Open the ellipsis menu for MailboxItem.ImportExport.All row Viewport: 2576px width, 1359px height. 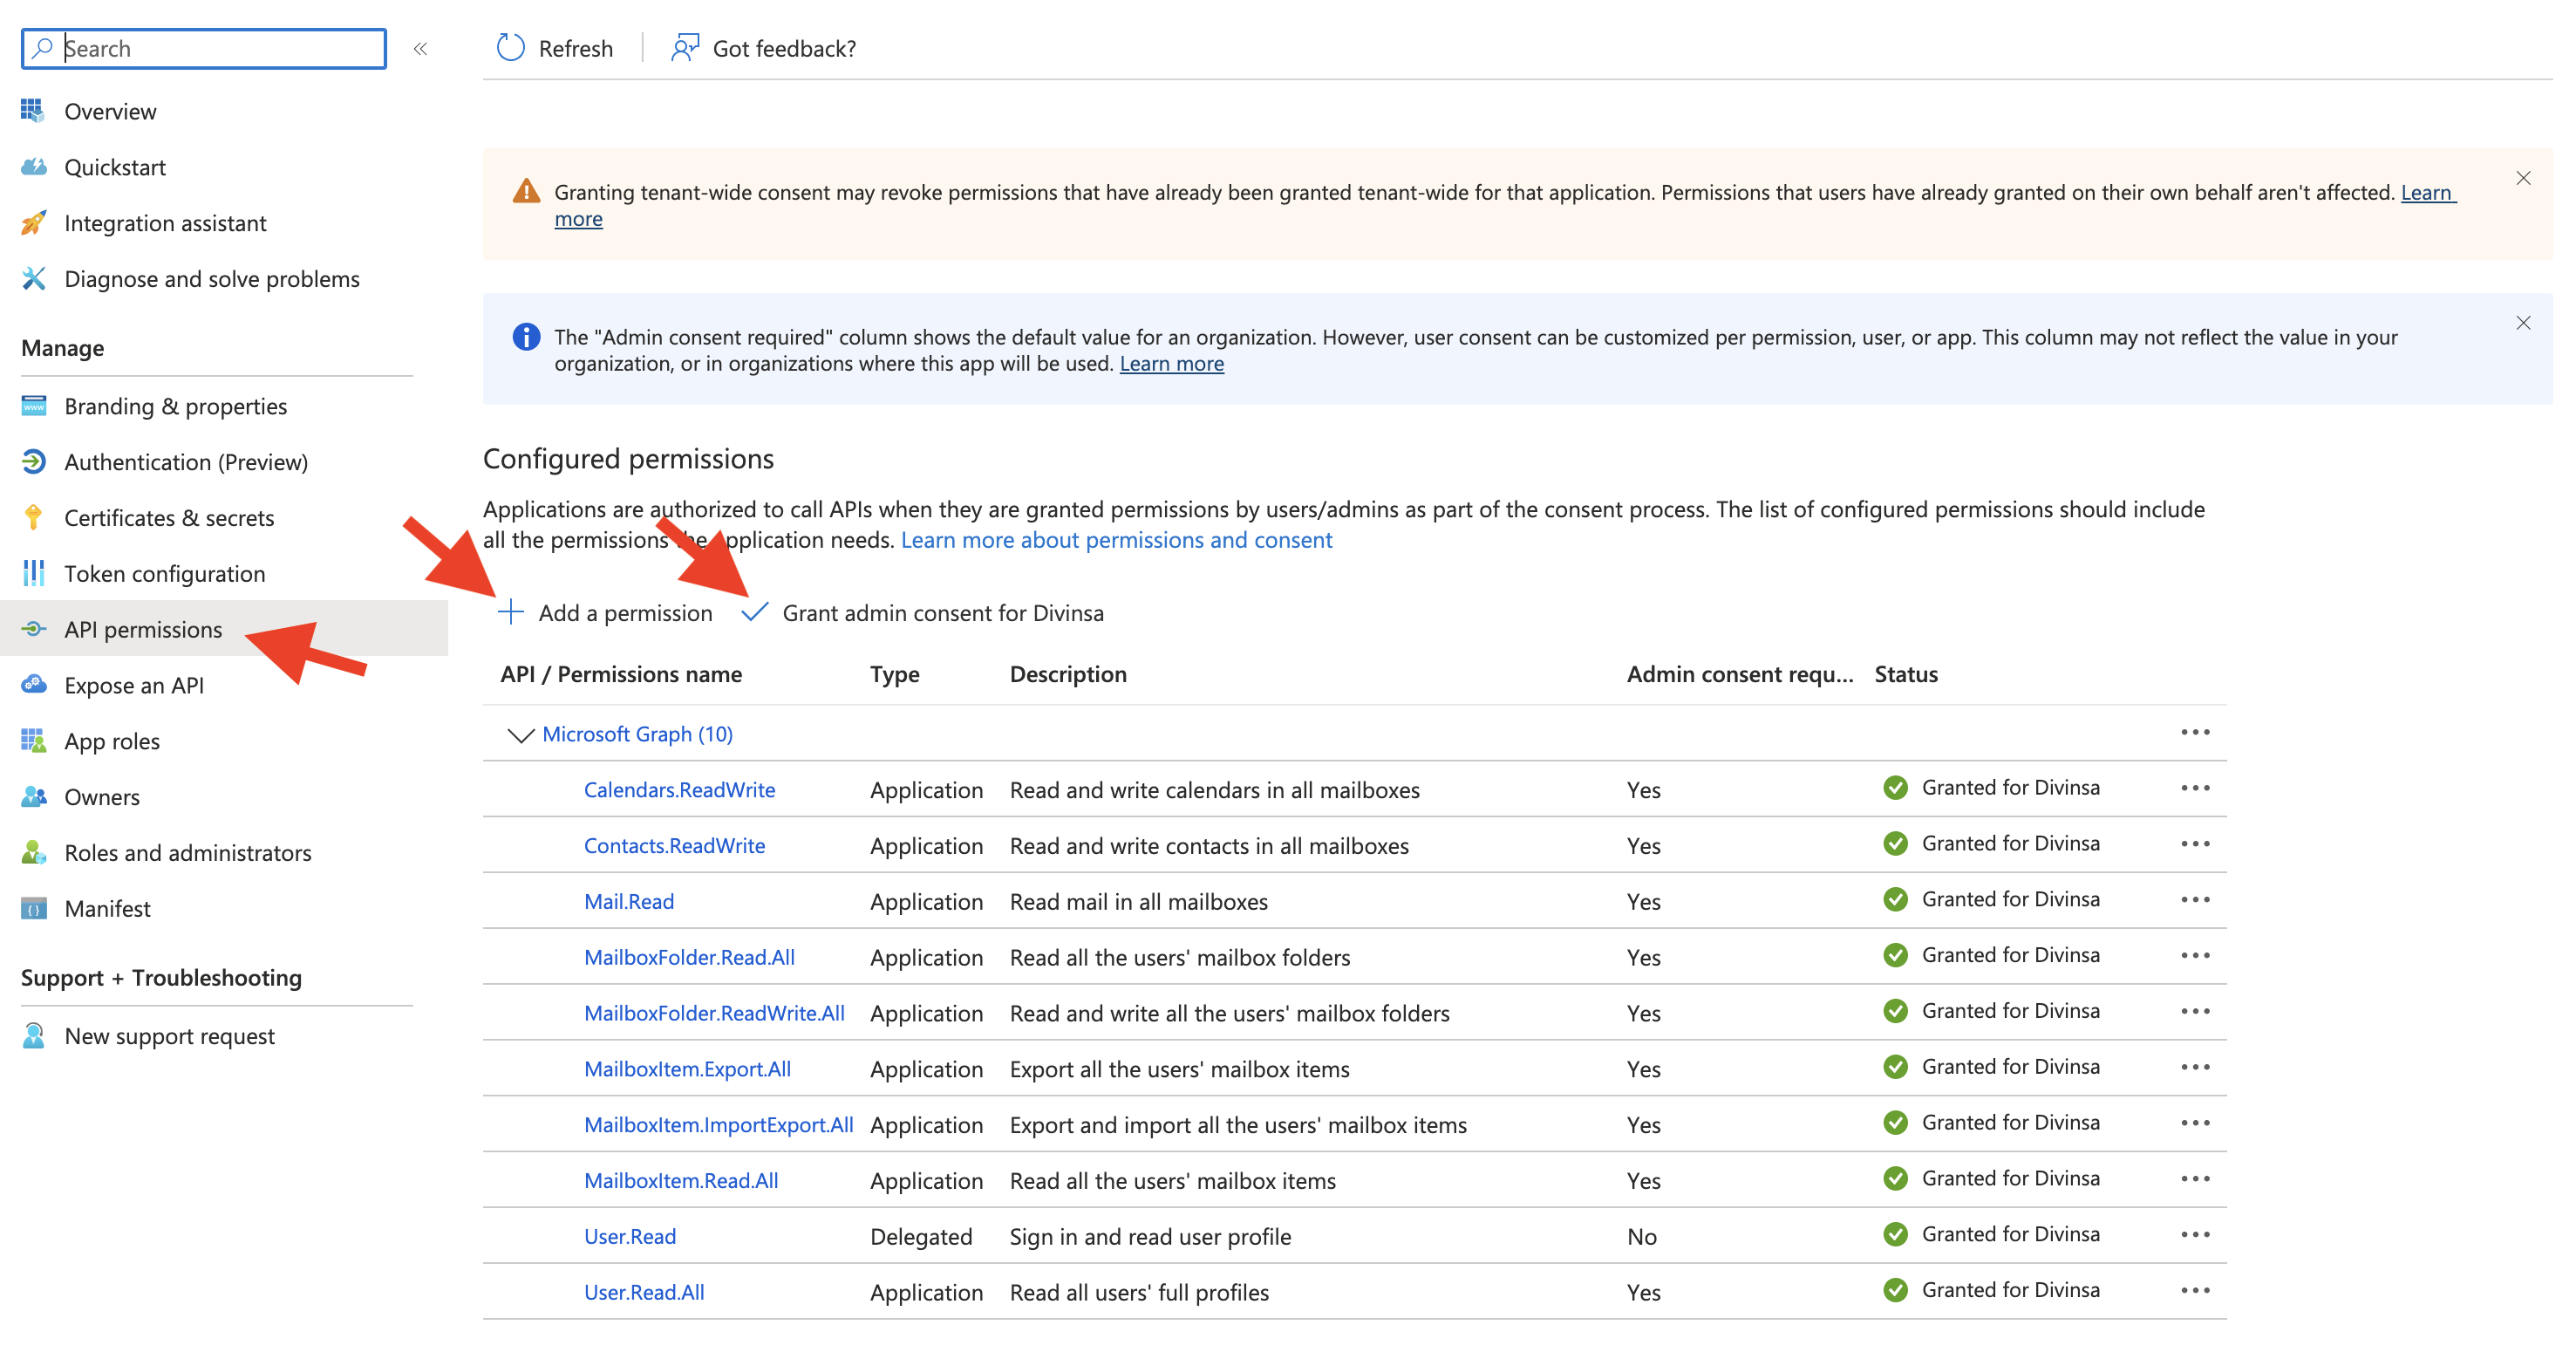tap(2196, 1124)
